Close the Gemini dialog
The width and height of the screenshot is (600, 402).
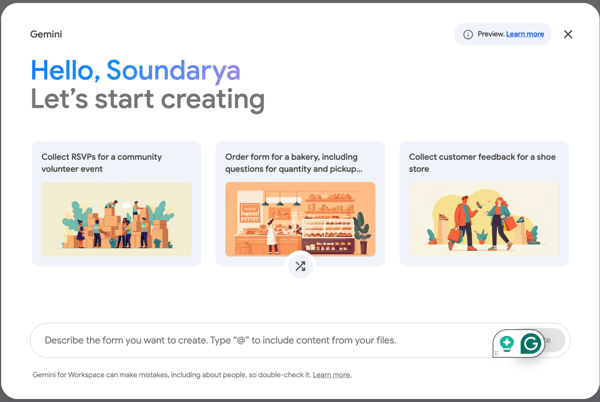tap(568, 34)
